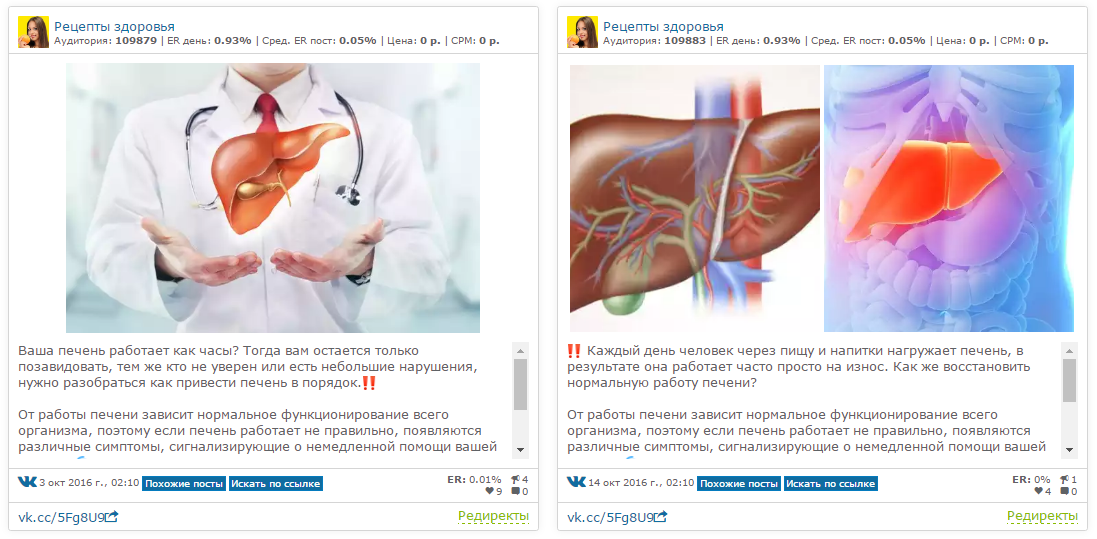This screenshot has width=1097, height=539.
Task: Click the repost megaphone icon in the left card
Action: click(516, 480)
